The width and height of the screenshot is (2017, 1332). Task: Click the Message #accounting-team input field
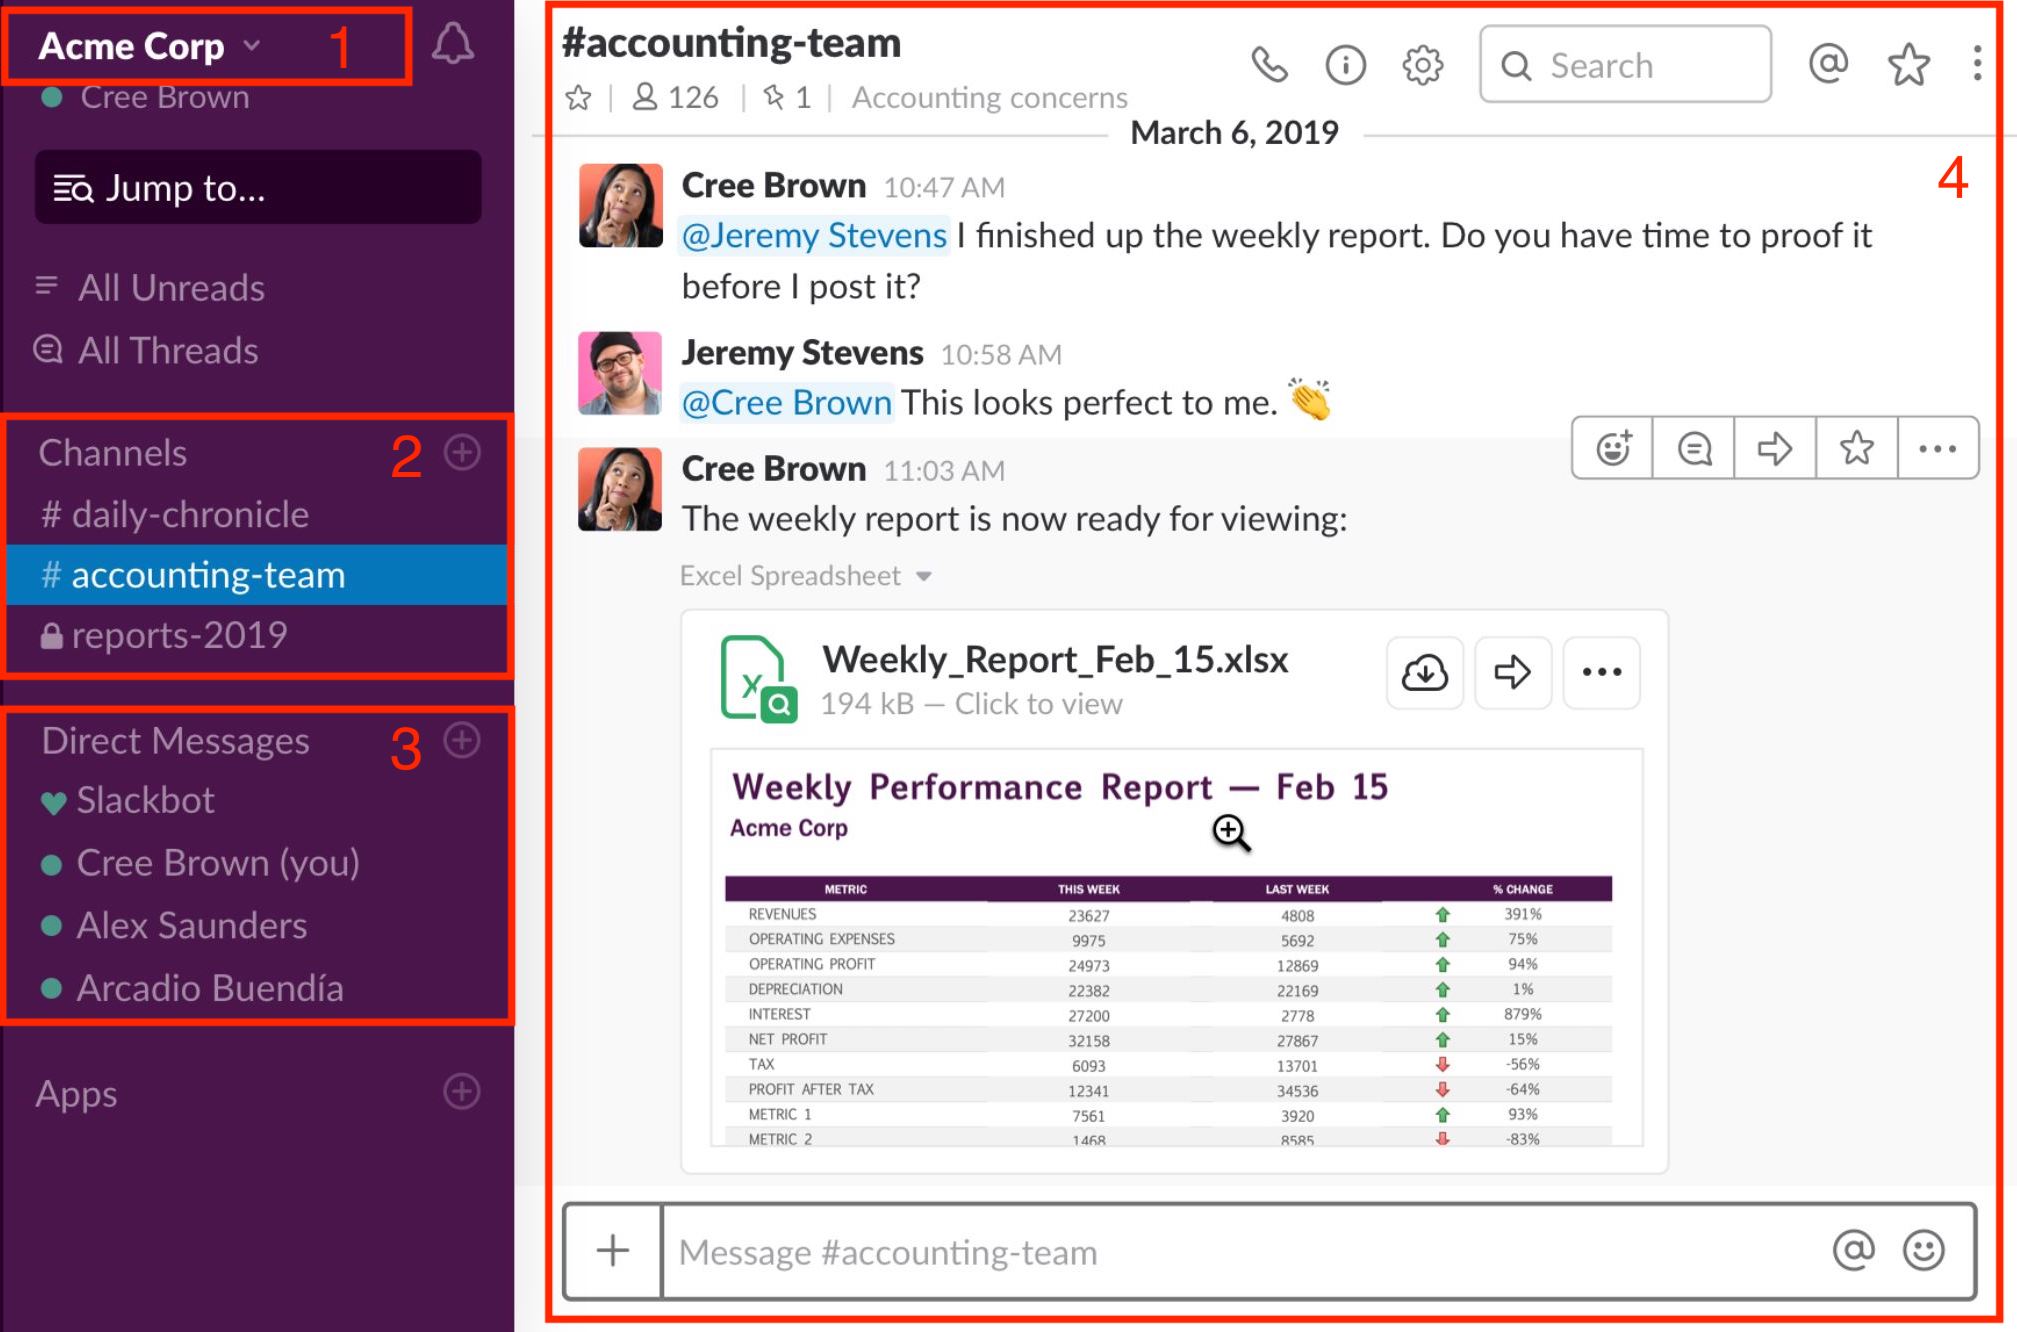coord(1240,1252)
